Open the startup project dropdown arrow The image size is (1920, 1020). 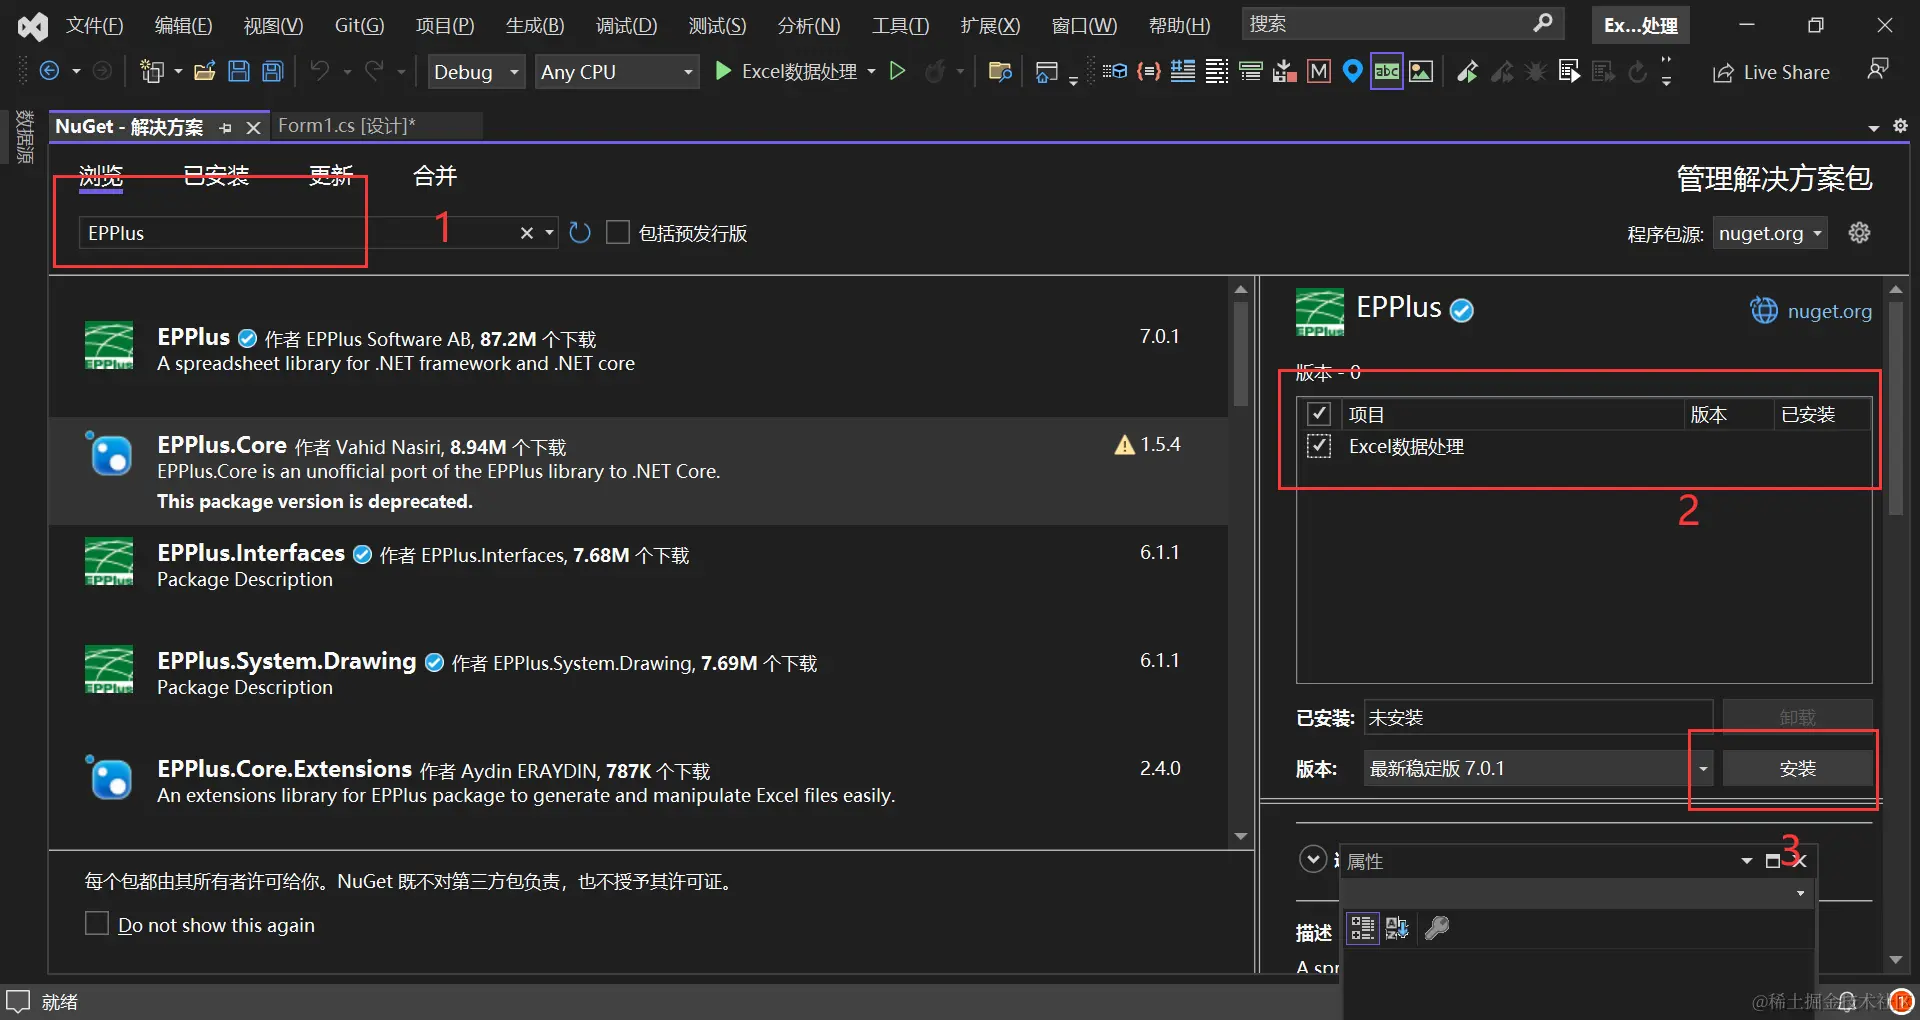tap(872, 71)
